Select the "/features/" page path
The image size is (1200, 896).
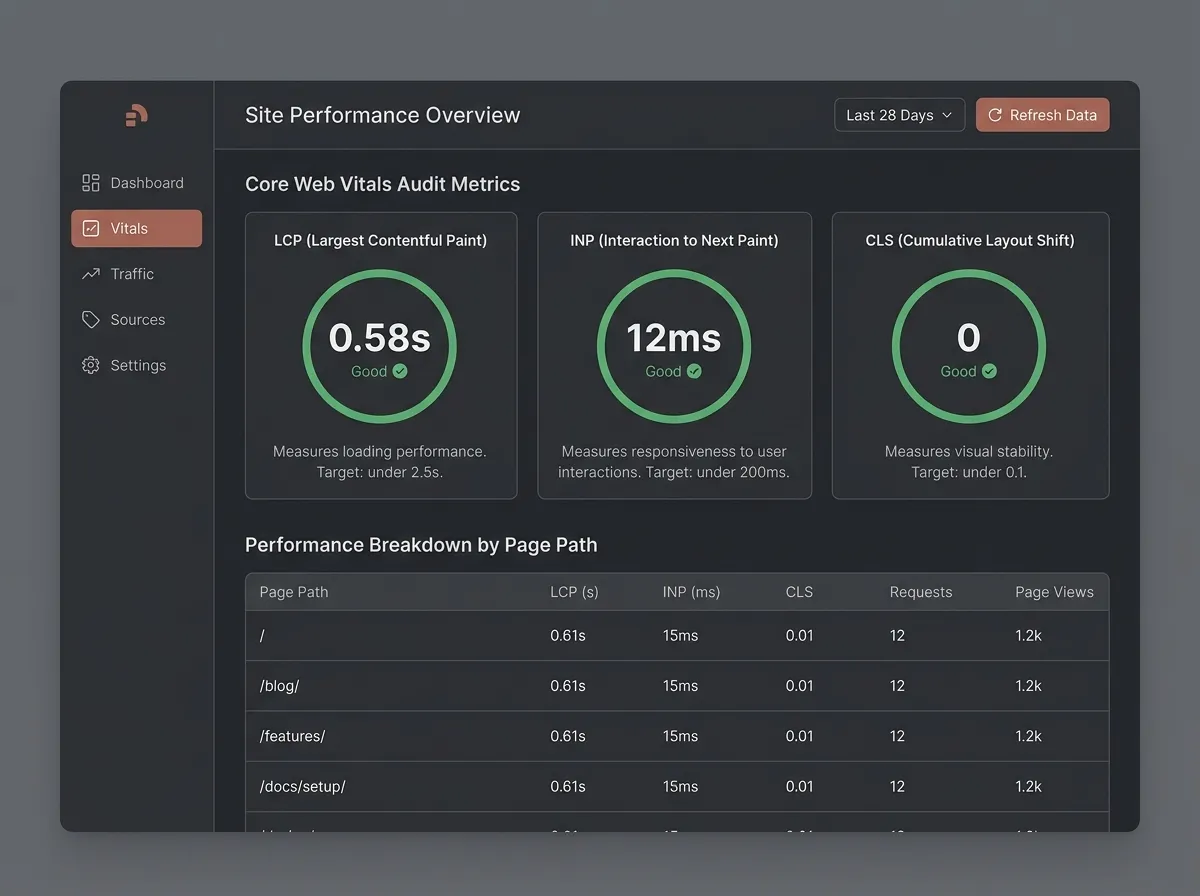click(x=292, y=736)
